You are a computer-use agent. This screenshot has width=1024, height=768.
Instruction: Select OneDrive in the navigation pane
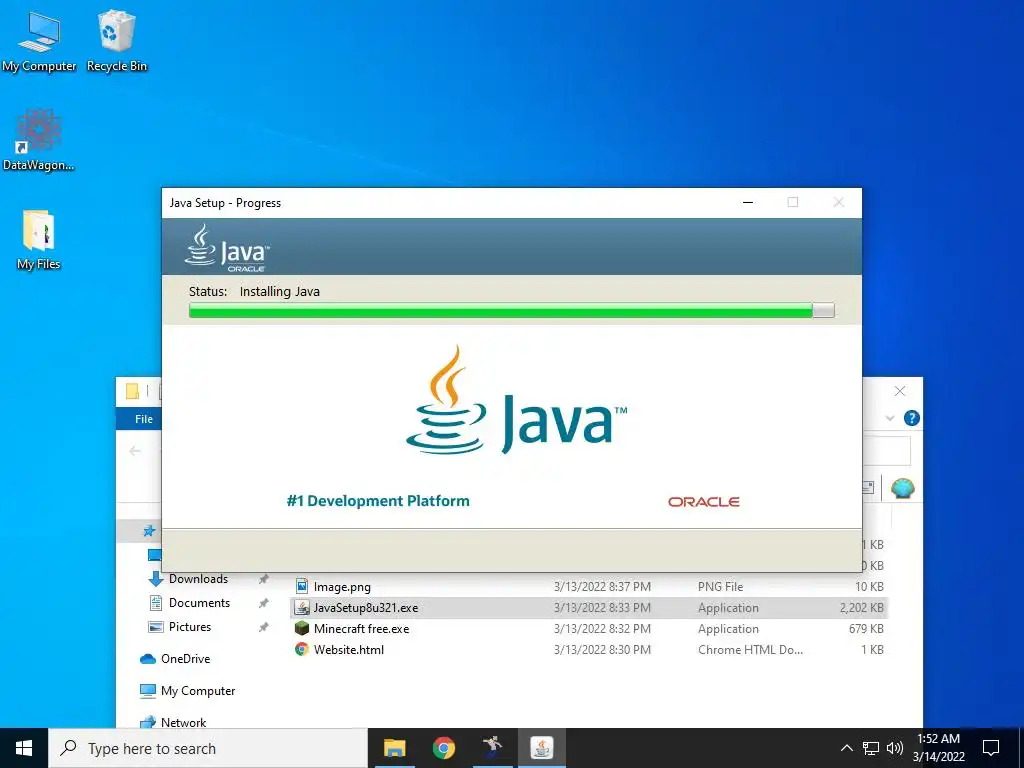[x=185, y=659]
